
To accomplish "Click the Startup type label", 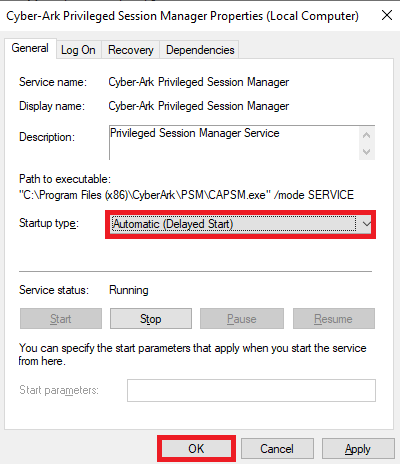I will pos(49,223).
